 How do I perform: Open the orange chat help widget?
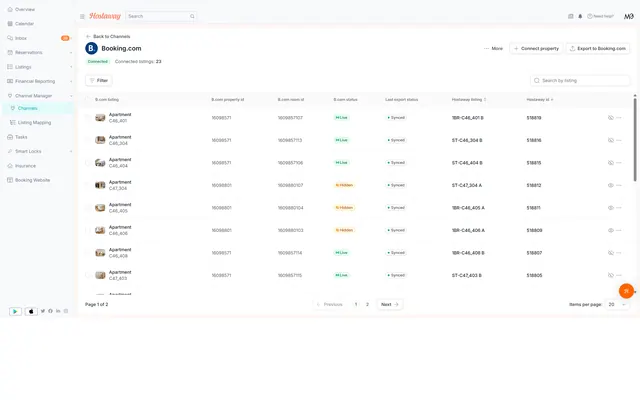[627, 291]
